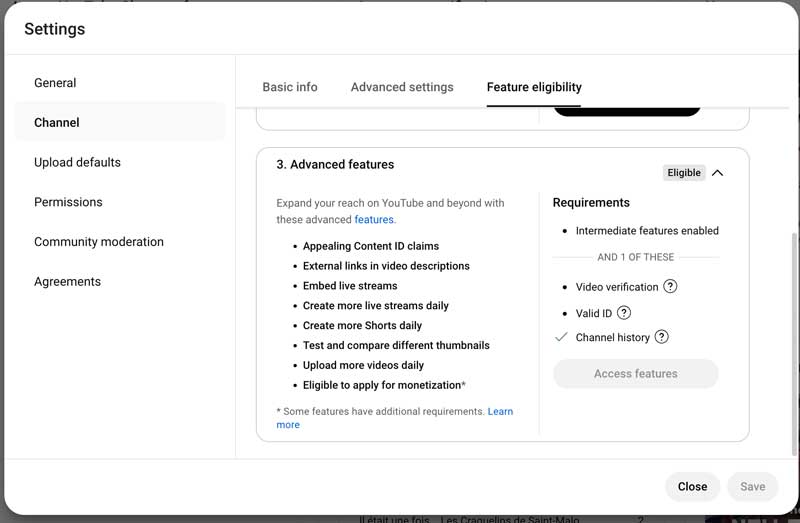Click the Eligible status badge
The image size is (800, 523).
(684, 173)
